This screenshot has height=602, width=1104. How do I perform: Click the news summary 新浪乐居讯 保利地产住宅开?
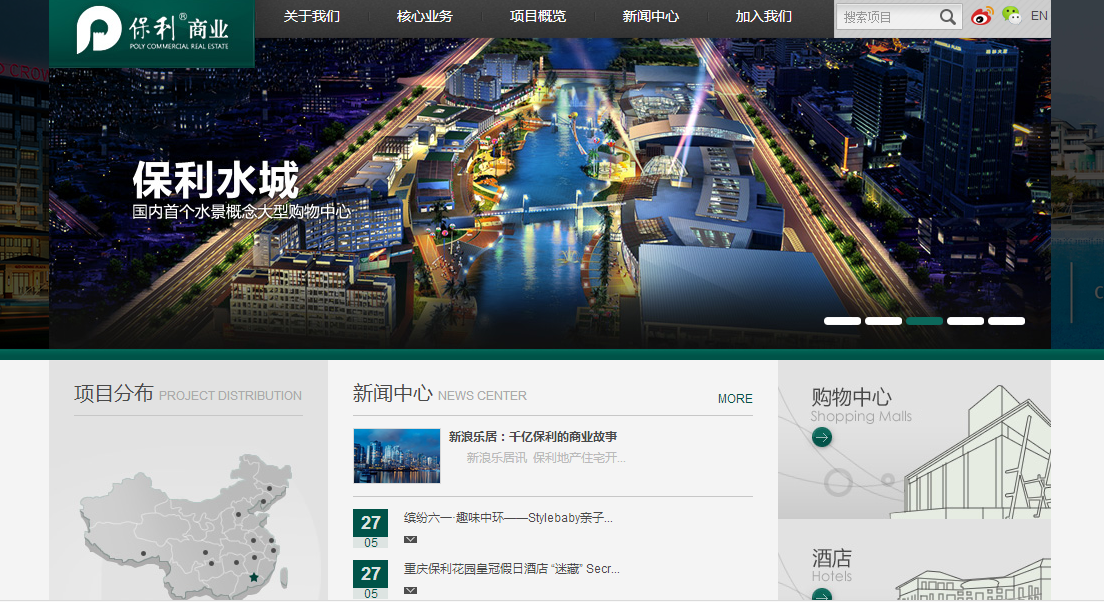point(546,458)
